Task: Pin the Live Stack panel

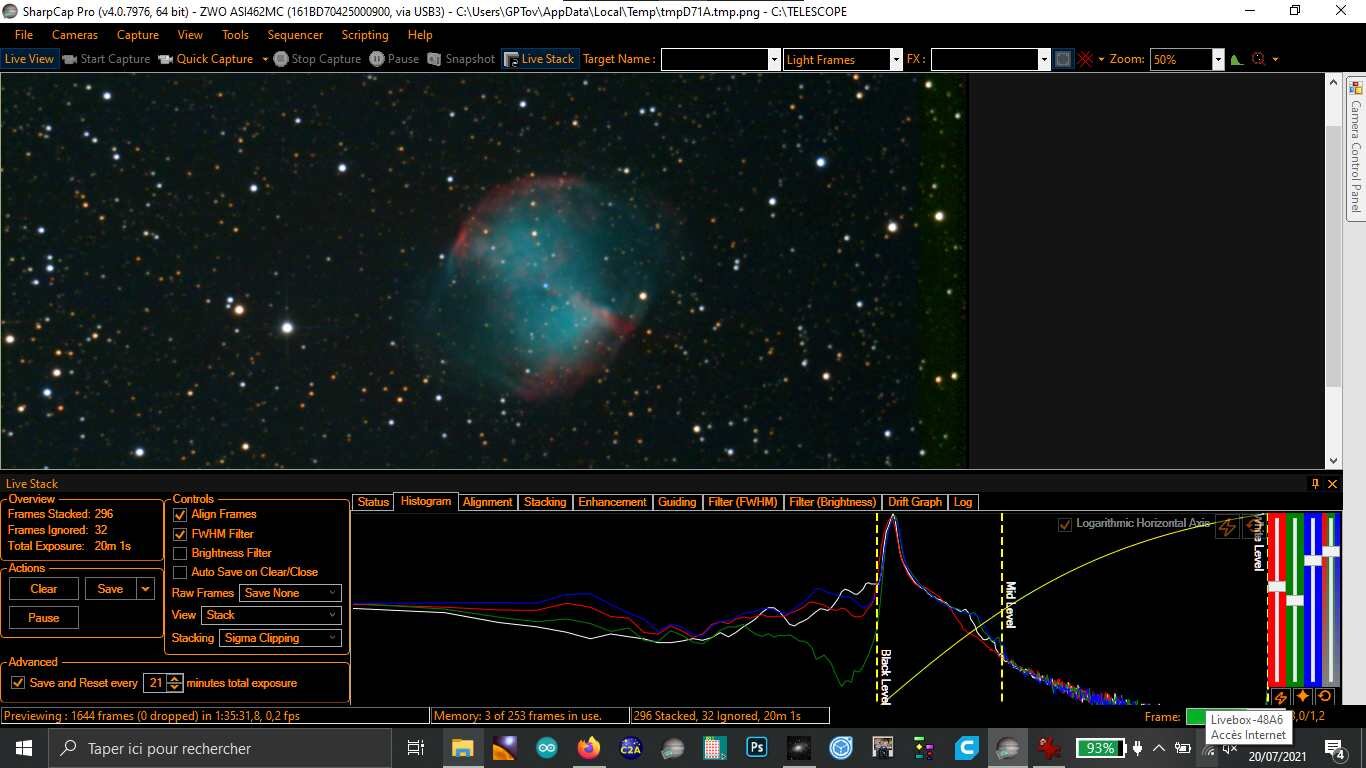Action: tap(1315, 484)
